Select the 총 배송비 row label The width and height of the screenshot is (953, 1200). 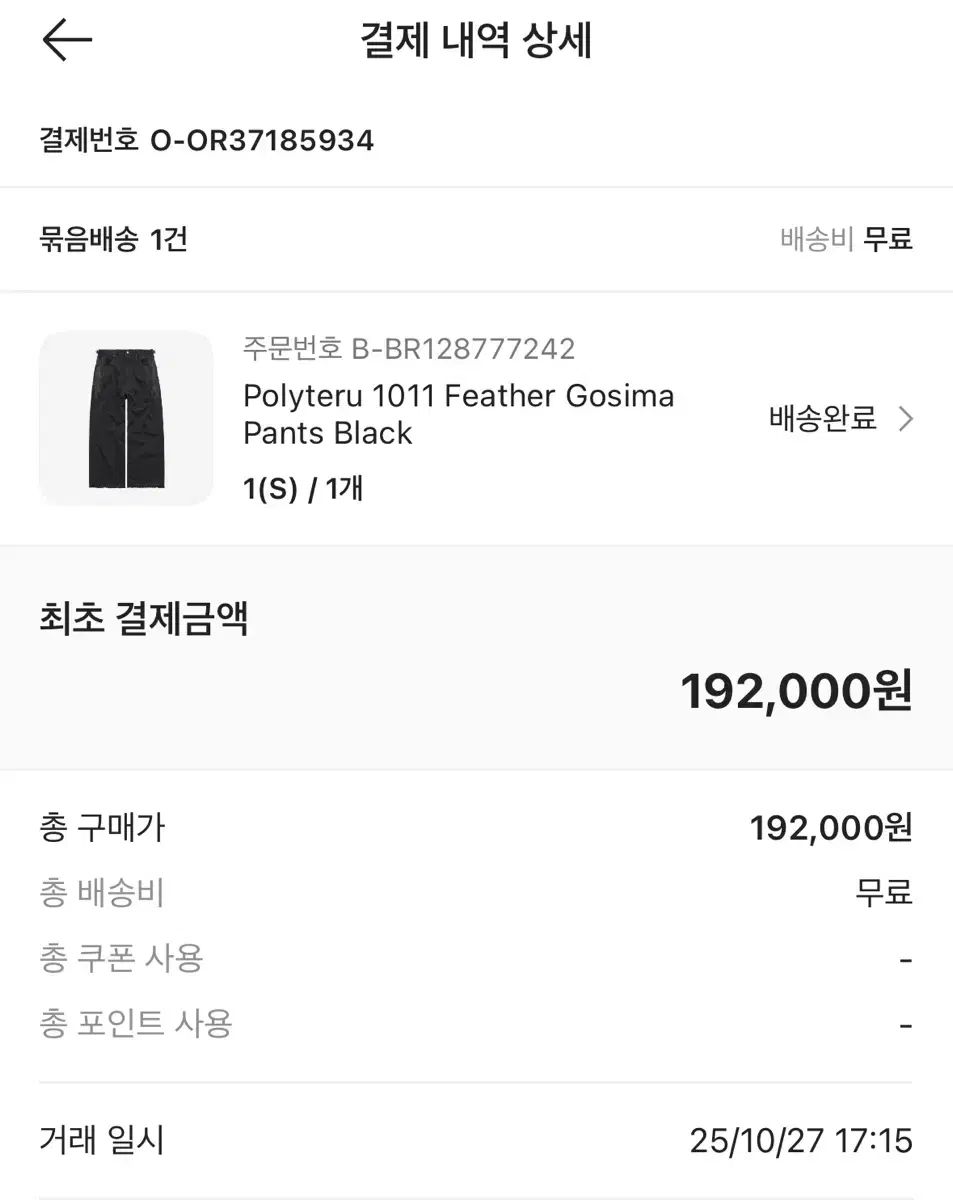coord(102,893)
